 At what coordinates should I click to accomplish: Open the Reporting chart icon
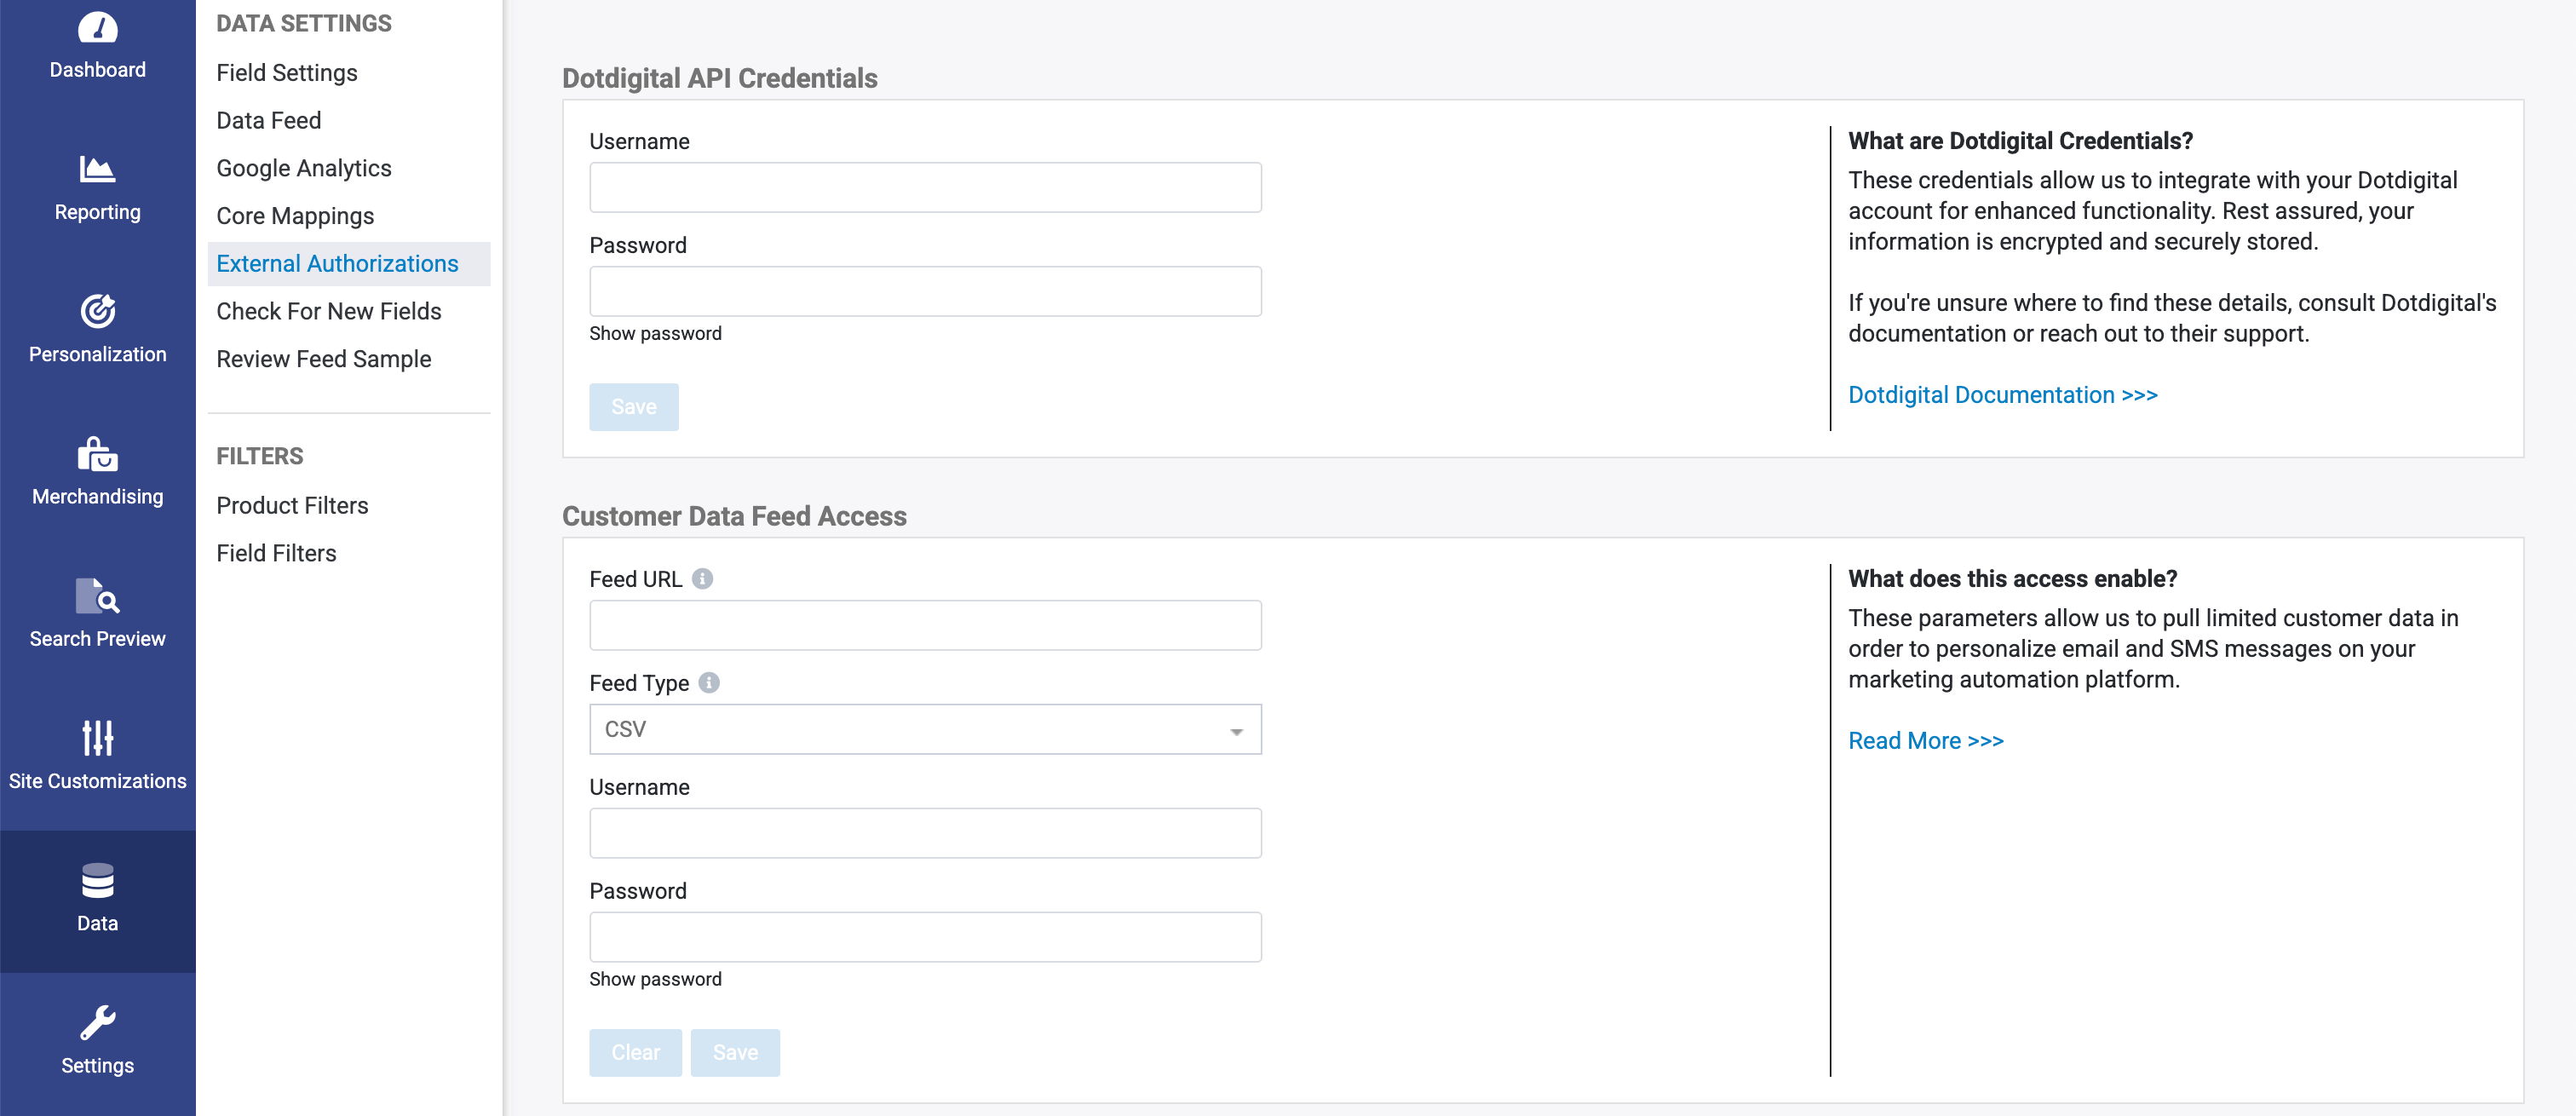97,169
